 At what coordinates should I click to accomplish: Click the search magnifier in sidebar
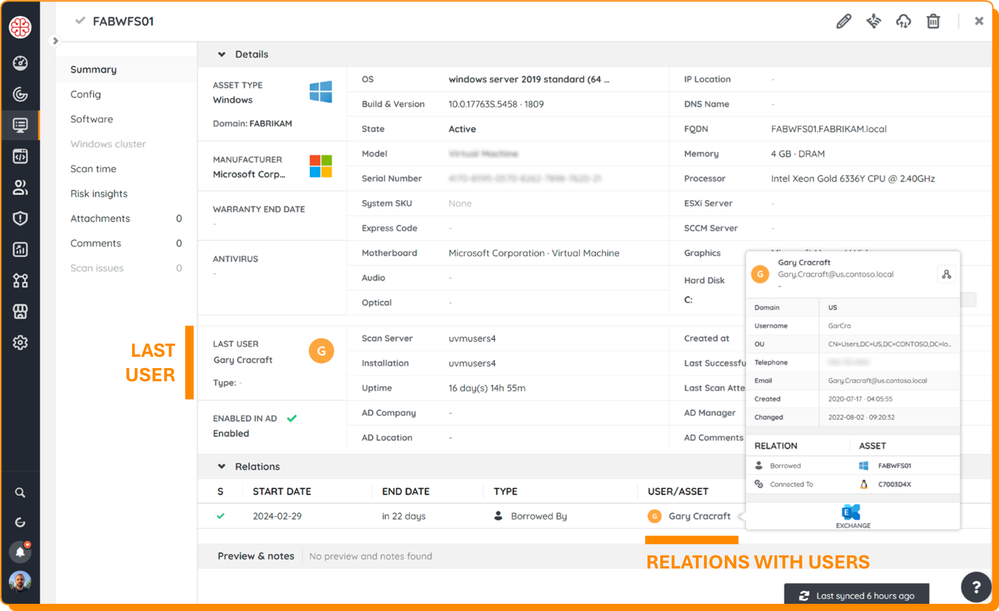(x=20, y=493)
